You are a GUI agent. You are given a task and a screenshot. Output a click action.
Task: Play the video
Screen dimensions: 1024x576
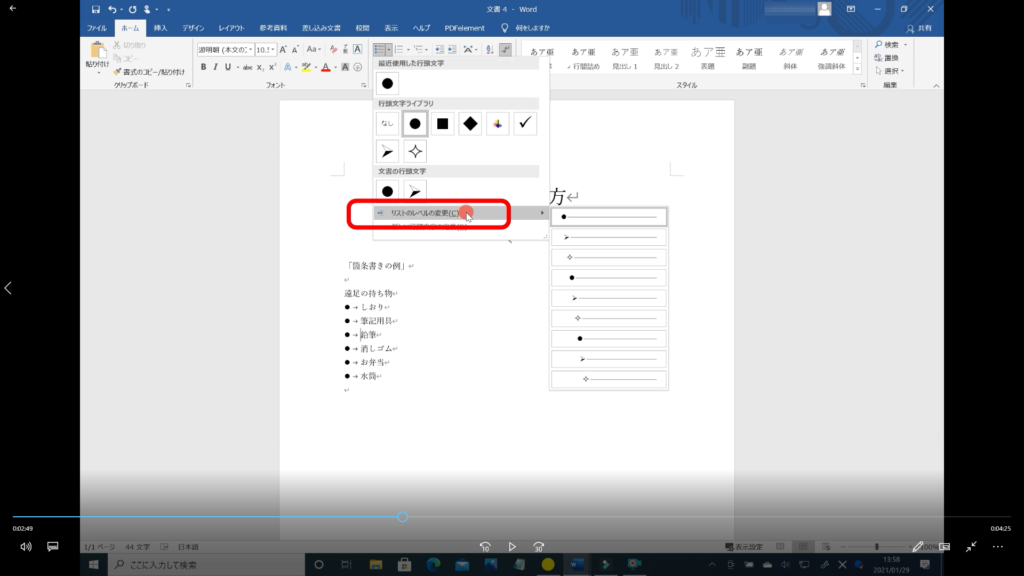click(x=512, y=547)
